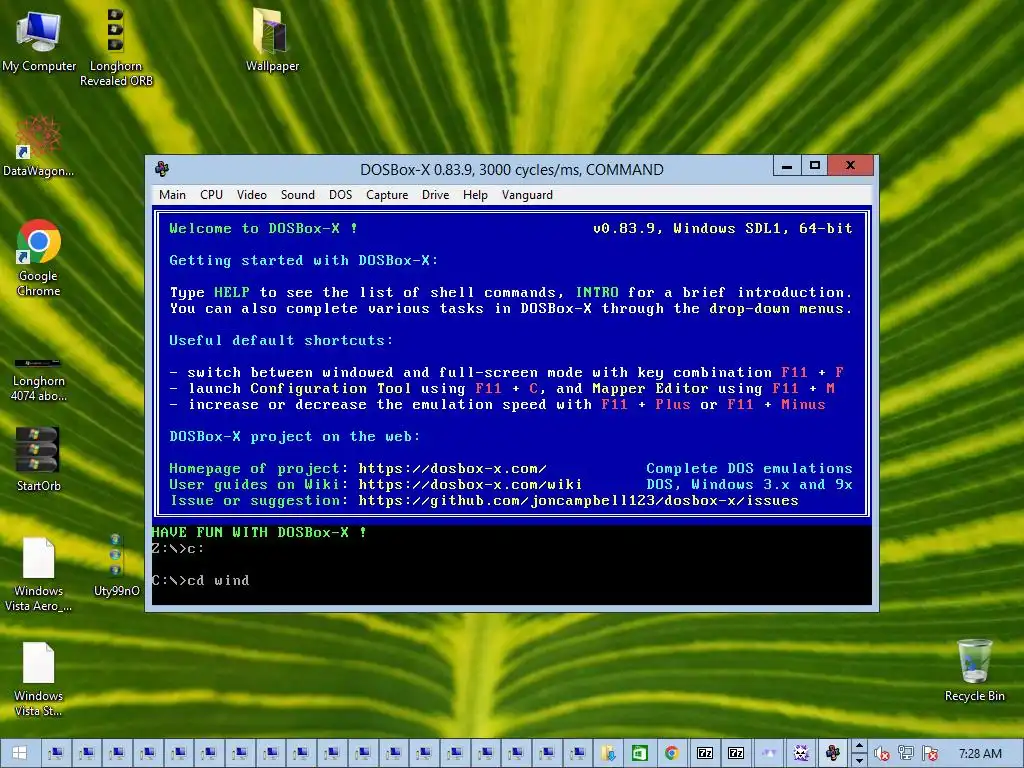
Task: Launch the DataWagon desktop shortcut
Action: tap(39, 146)
